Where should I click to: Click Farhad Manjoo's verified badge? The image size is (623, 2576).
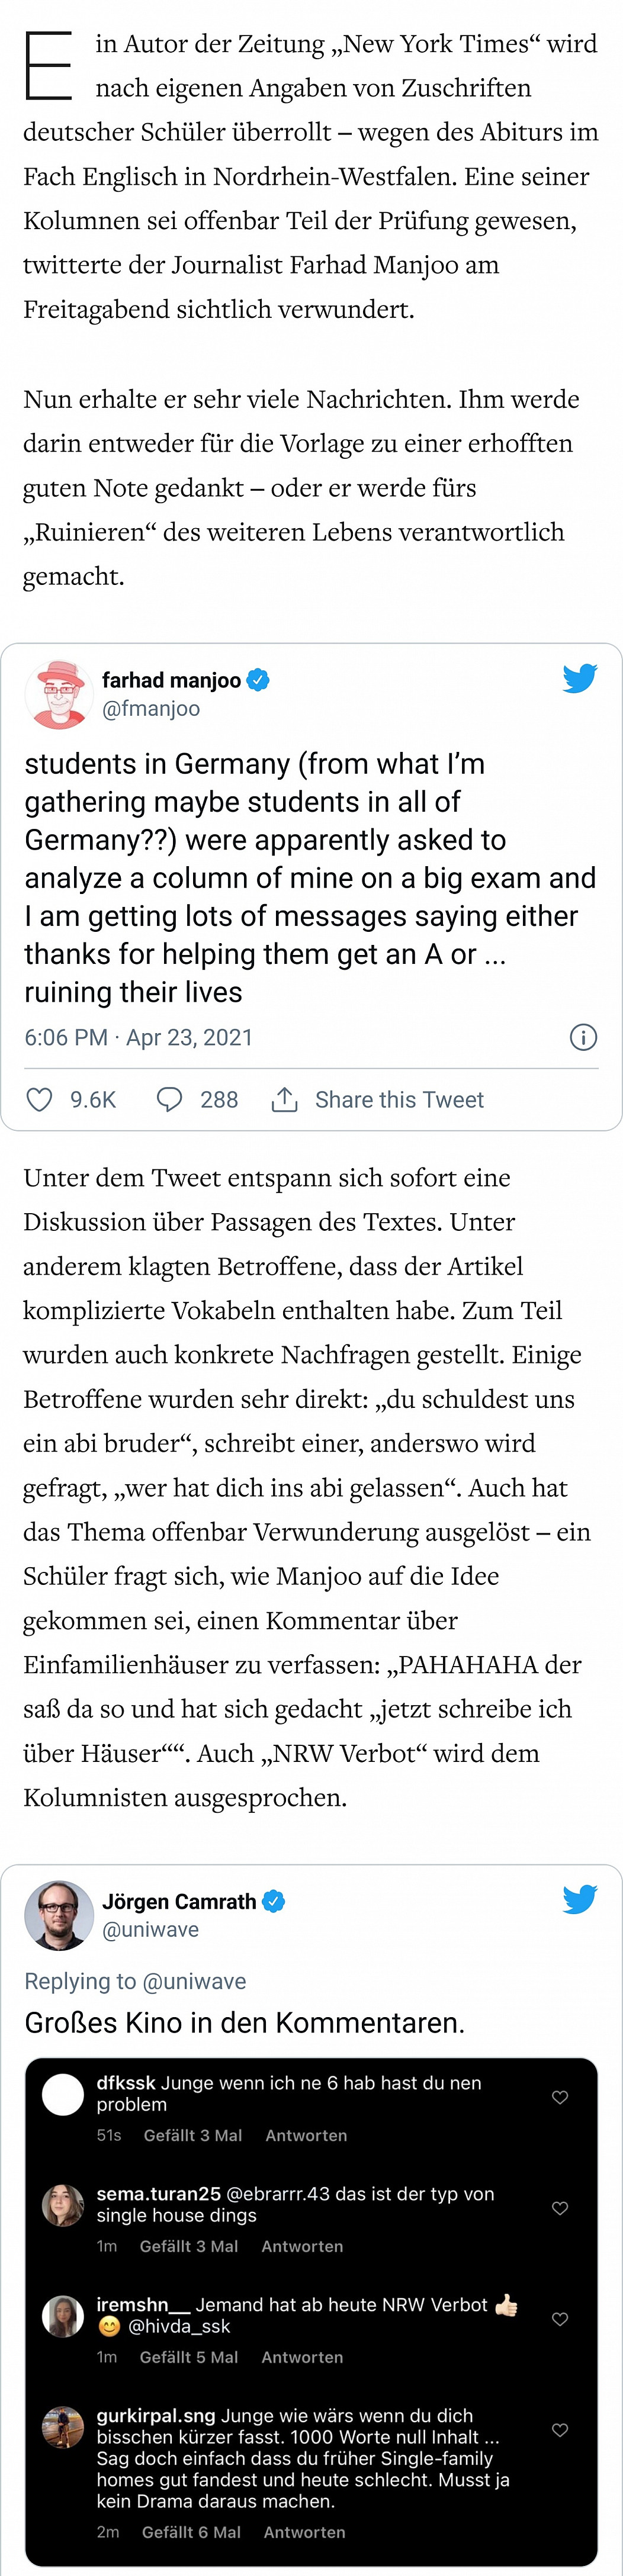pyautogui.click(x=258, y=680)
